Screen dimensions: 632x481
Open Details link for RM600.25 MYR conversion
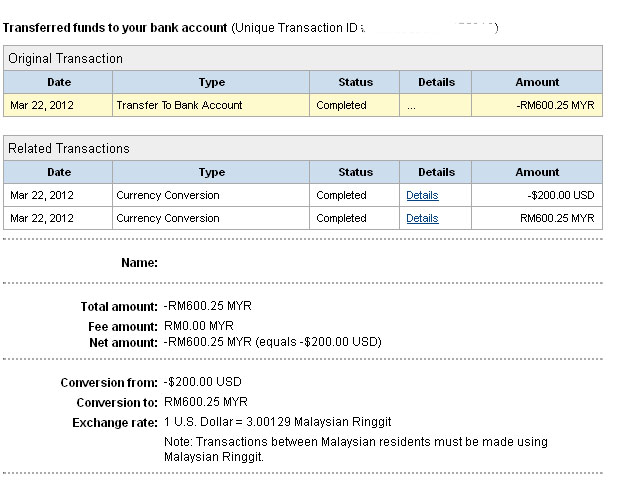[x=422, y=218]
